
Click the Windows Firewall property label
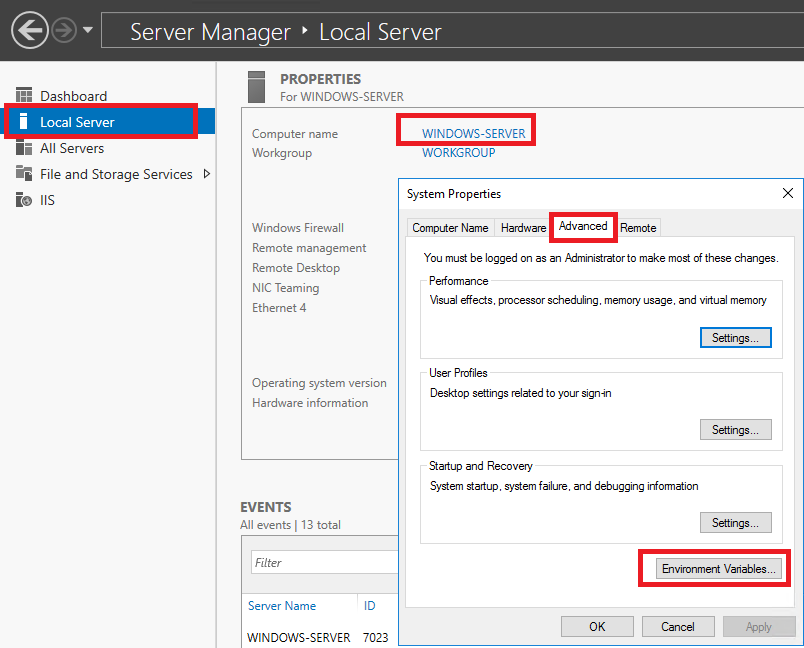click(298, 228)
